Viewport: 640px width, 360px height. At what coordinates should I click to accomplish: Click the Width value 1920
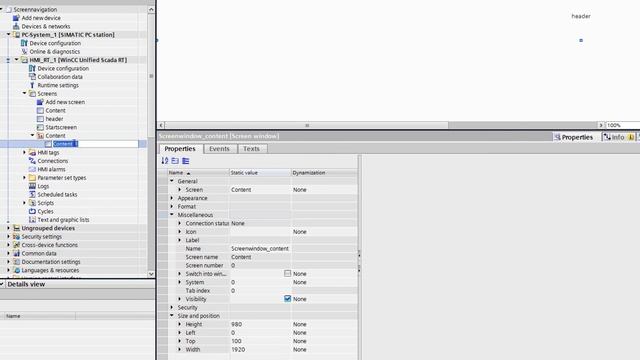(260, 349)
